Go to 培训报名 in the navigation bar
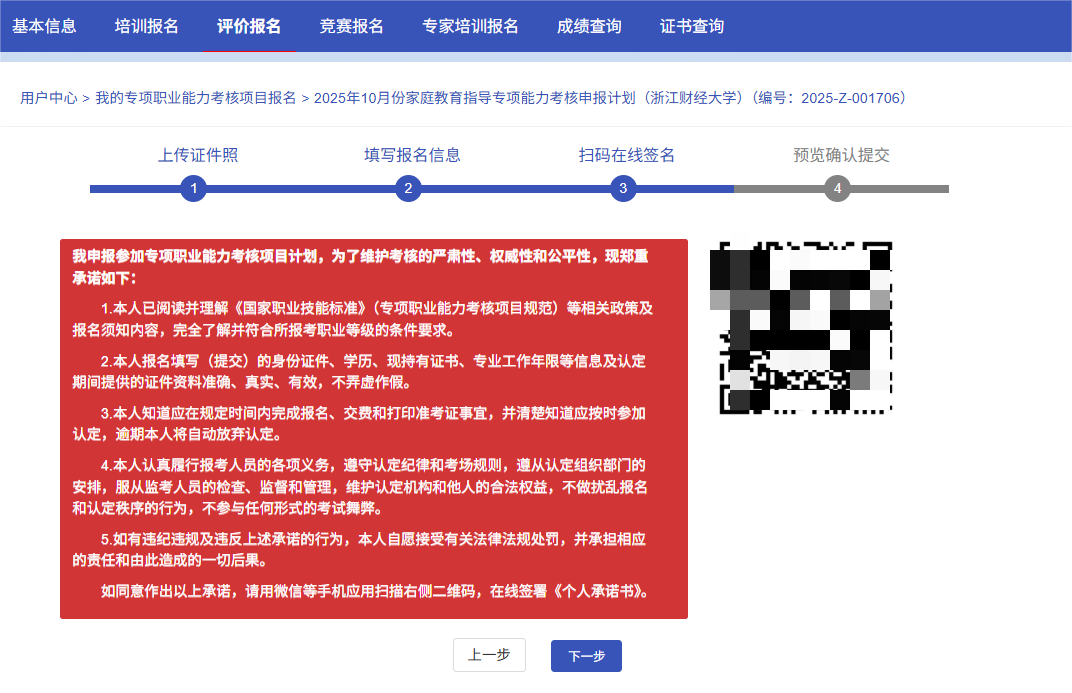1072x693 pixels. click(147, 26)
